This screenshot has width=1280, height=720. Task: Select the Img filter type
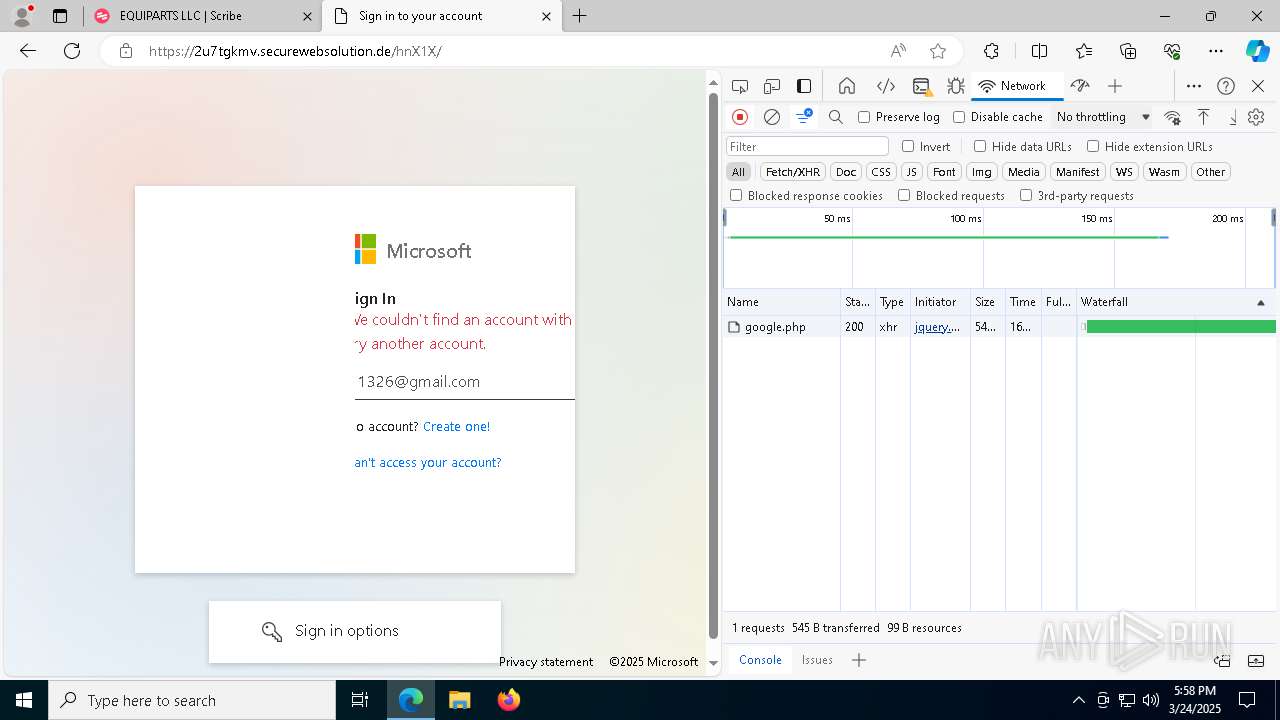point(982,172)
